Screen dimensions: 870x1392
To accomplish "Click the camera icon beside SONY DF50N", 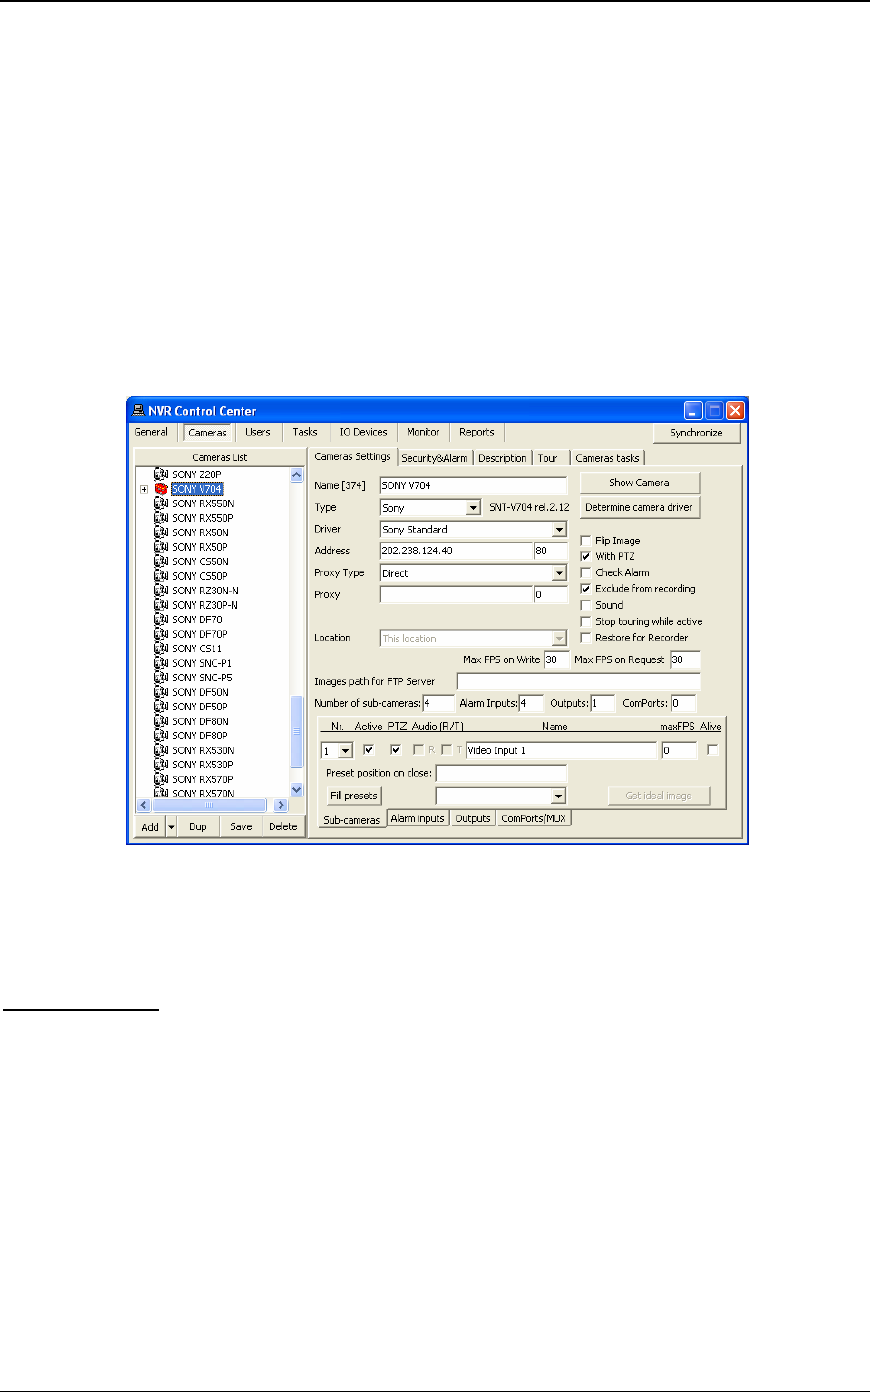I will 161,692.
